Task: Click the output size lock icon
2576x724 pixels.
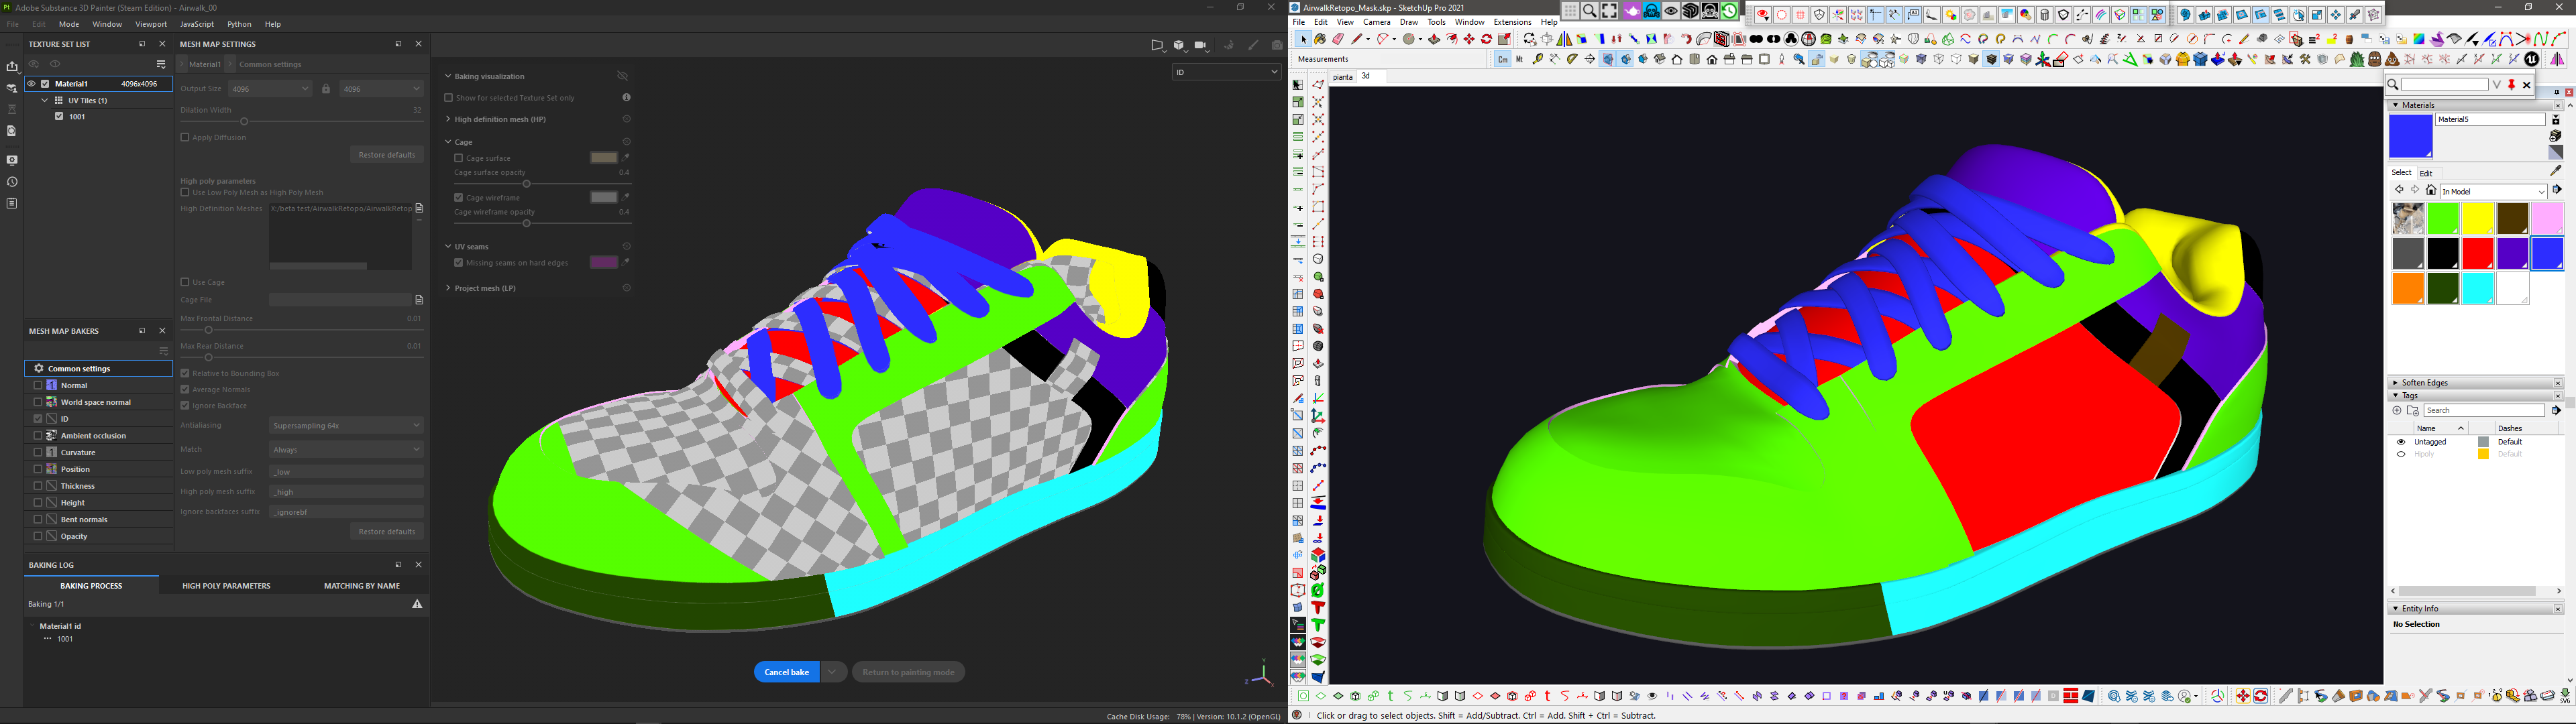Action: point(326,89)
